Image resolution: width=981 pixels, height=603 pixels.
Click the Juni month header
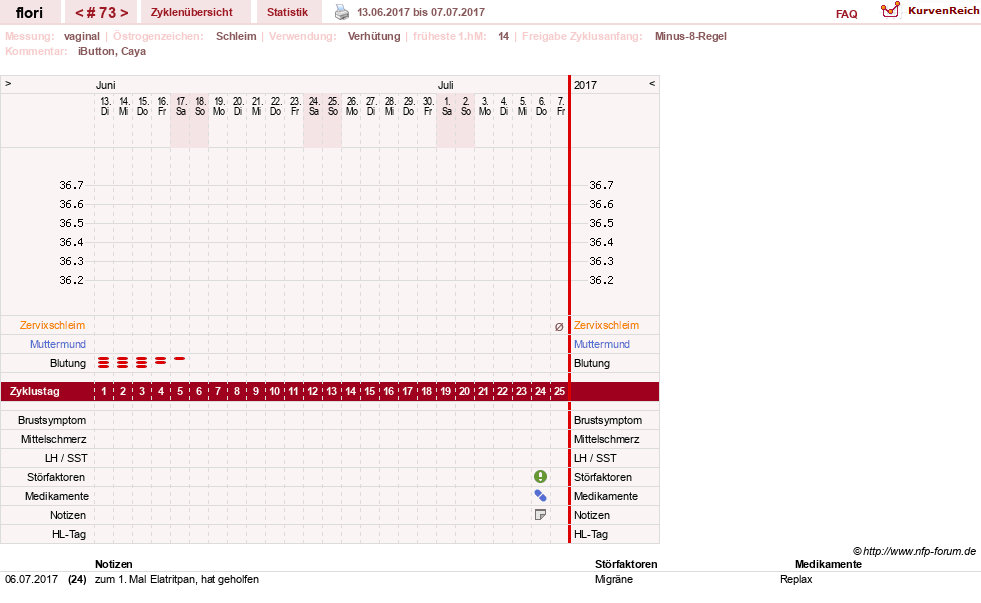click(x=105, y=85)
